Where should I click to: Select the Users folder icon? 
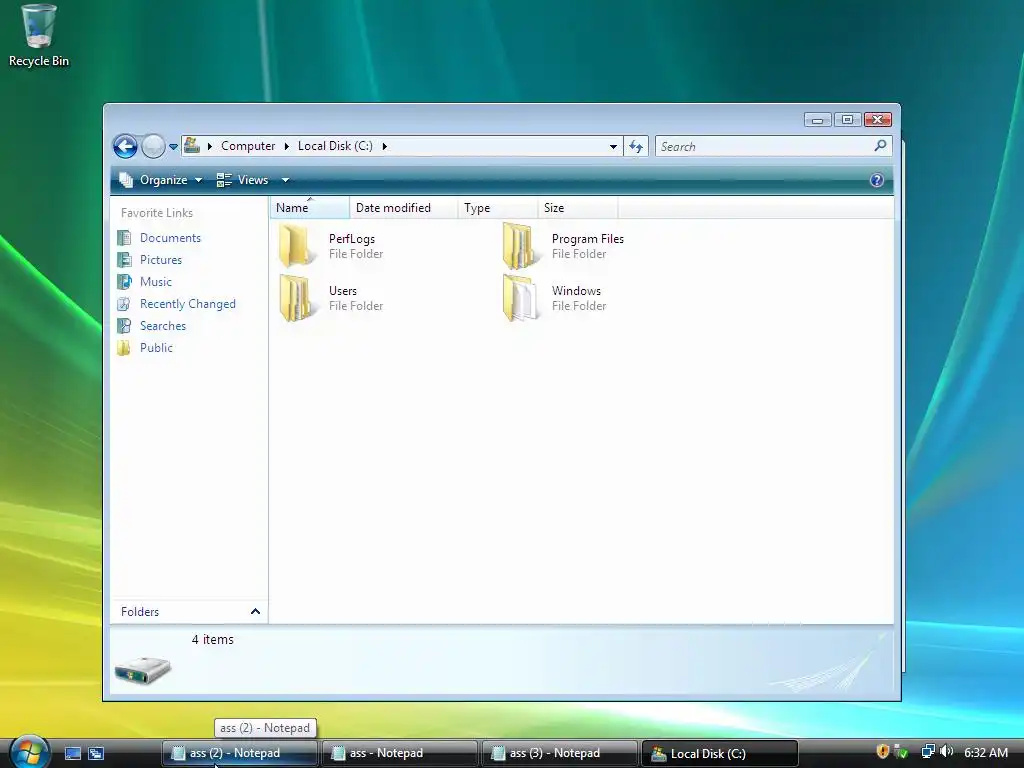pyautogui.click(x=297, y=298)
